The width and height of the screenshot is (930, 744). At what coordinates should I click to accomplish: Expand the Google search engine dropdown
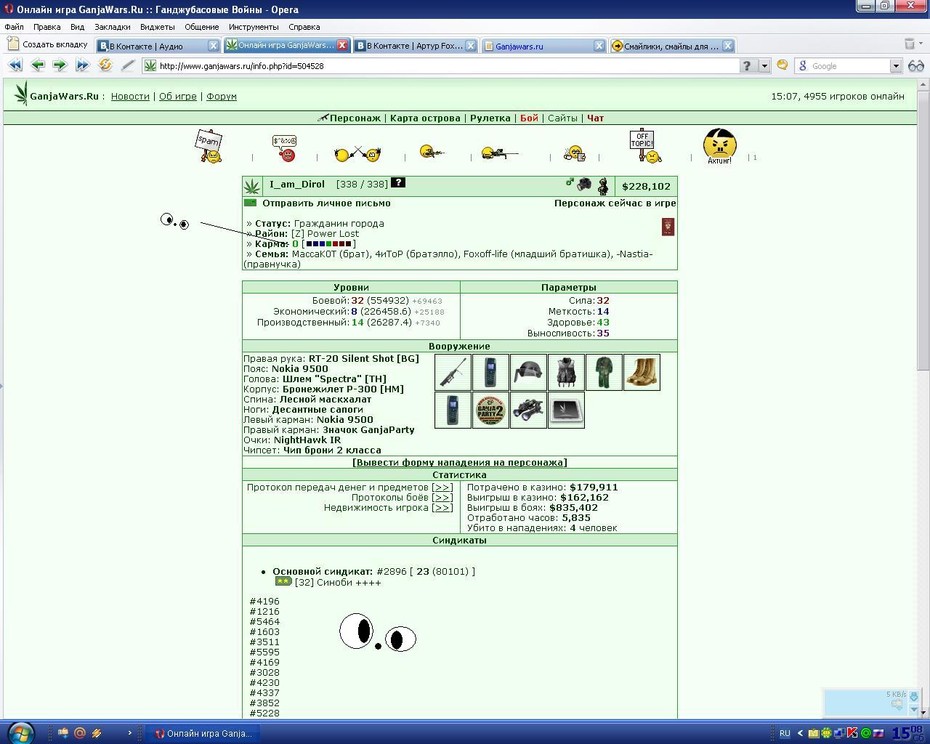point(896,66)
